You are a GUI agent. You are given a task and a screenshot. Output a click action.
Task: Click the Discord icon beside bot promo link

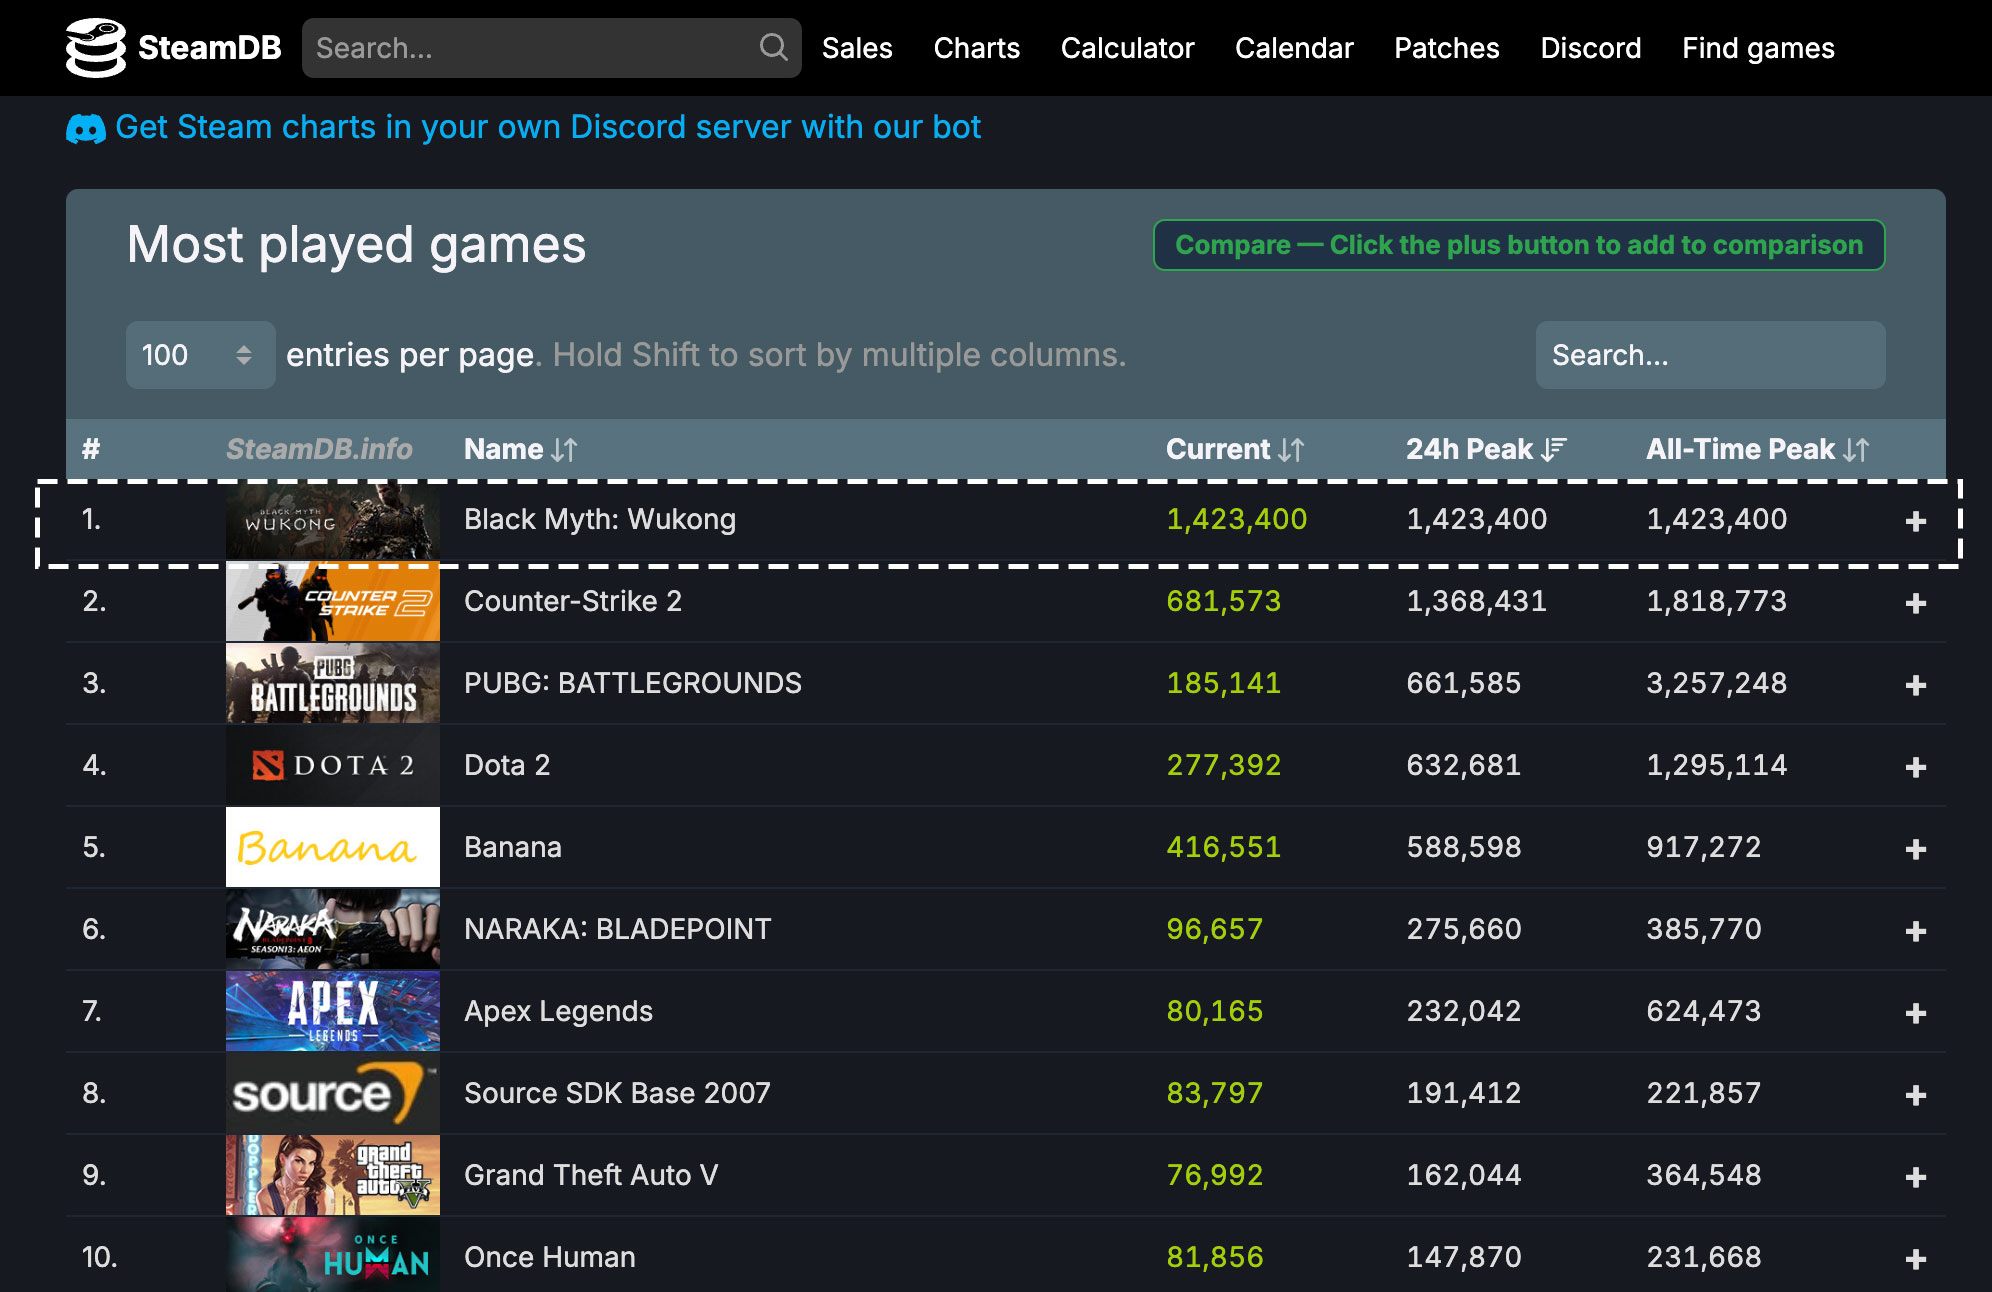tap(86, 128)
